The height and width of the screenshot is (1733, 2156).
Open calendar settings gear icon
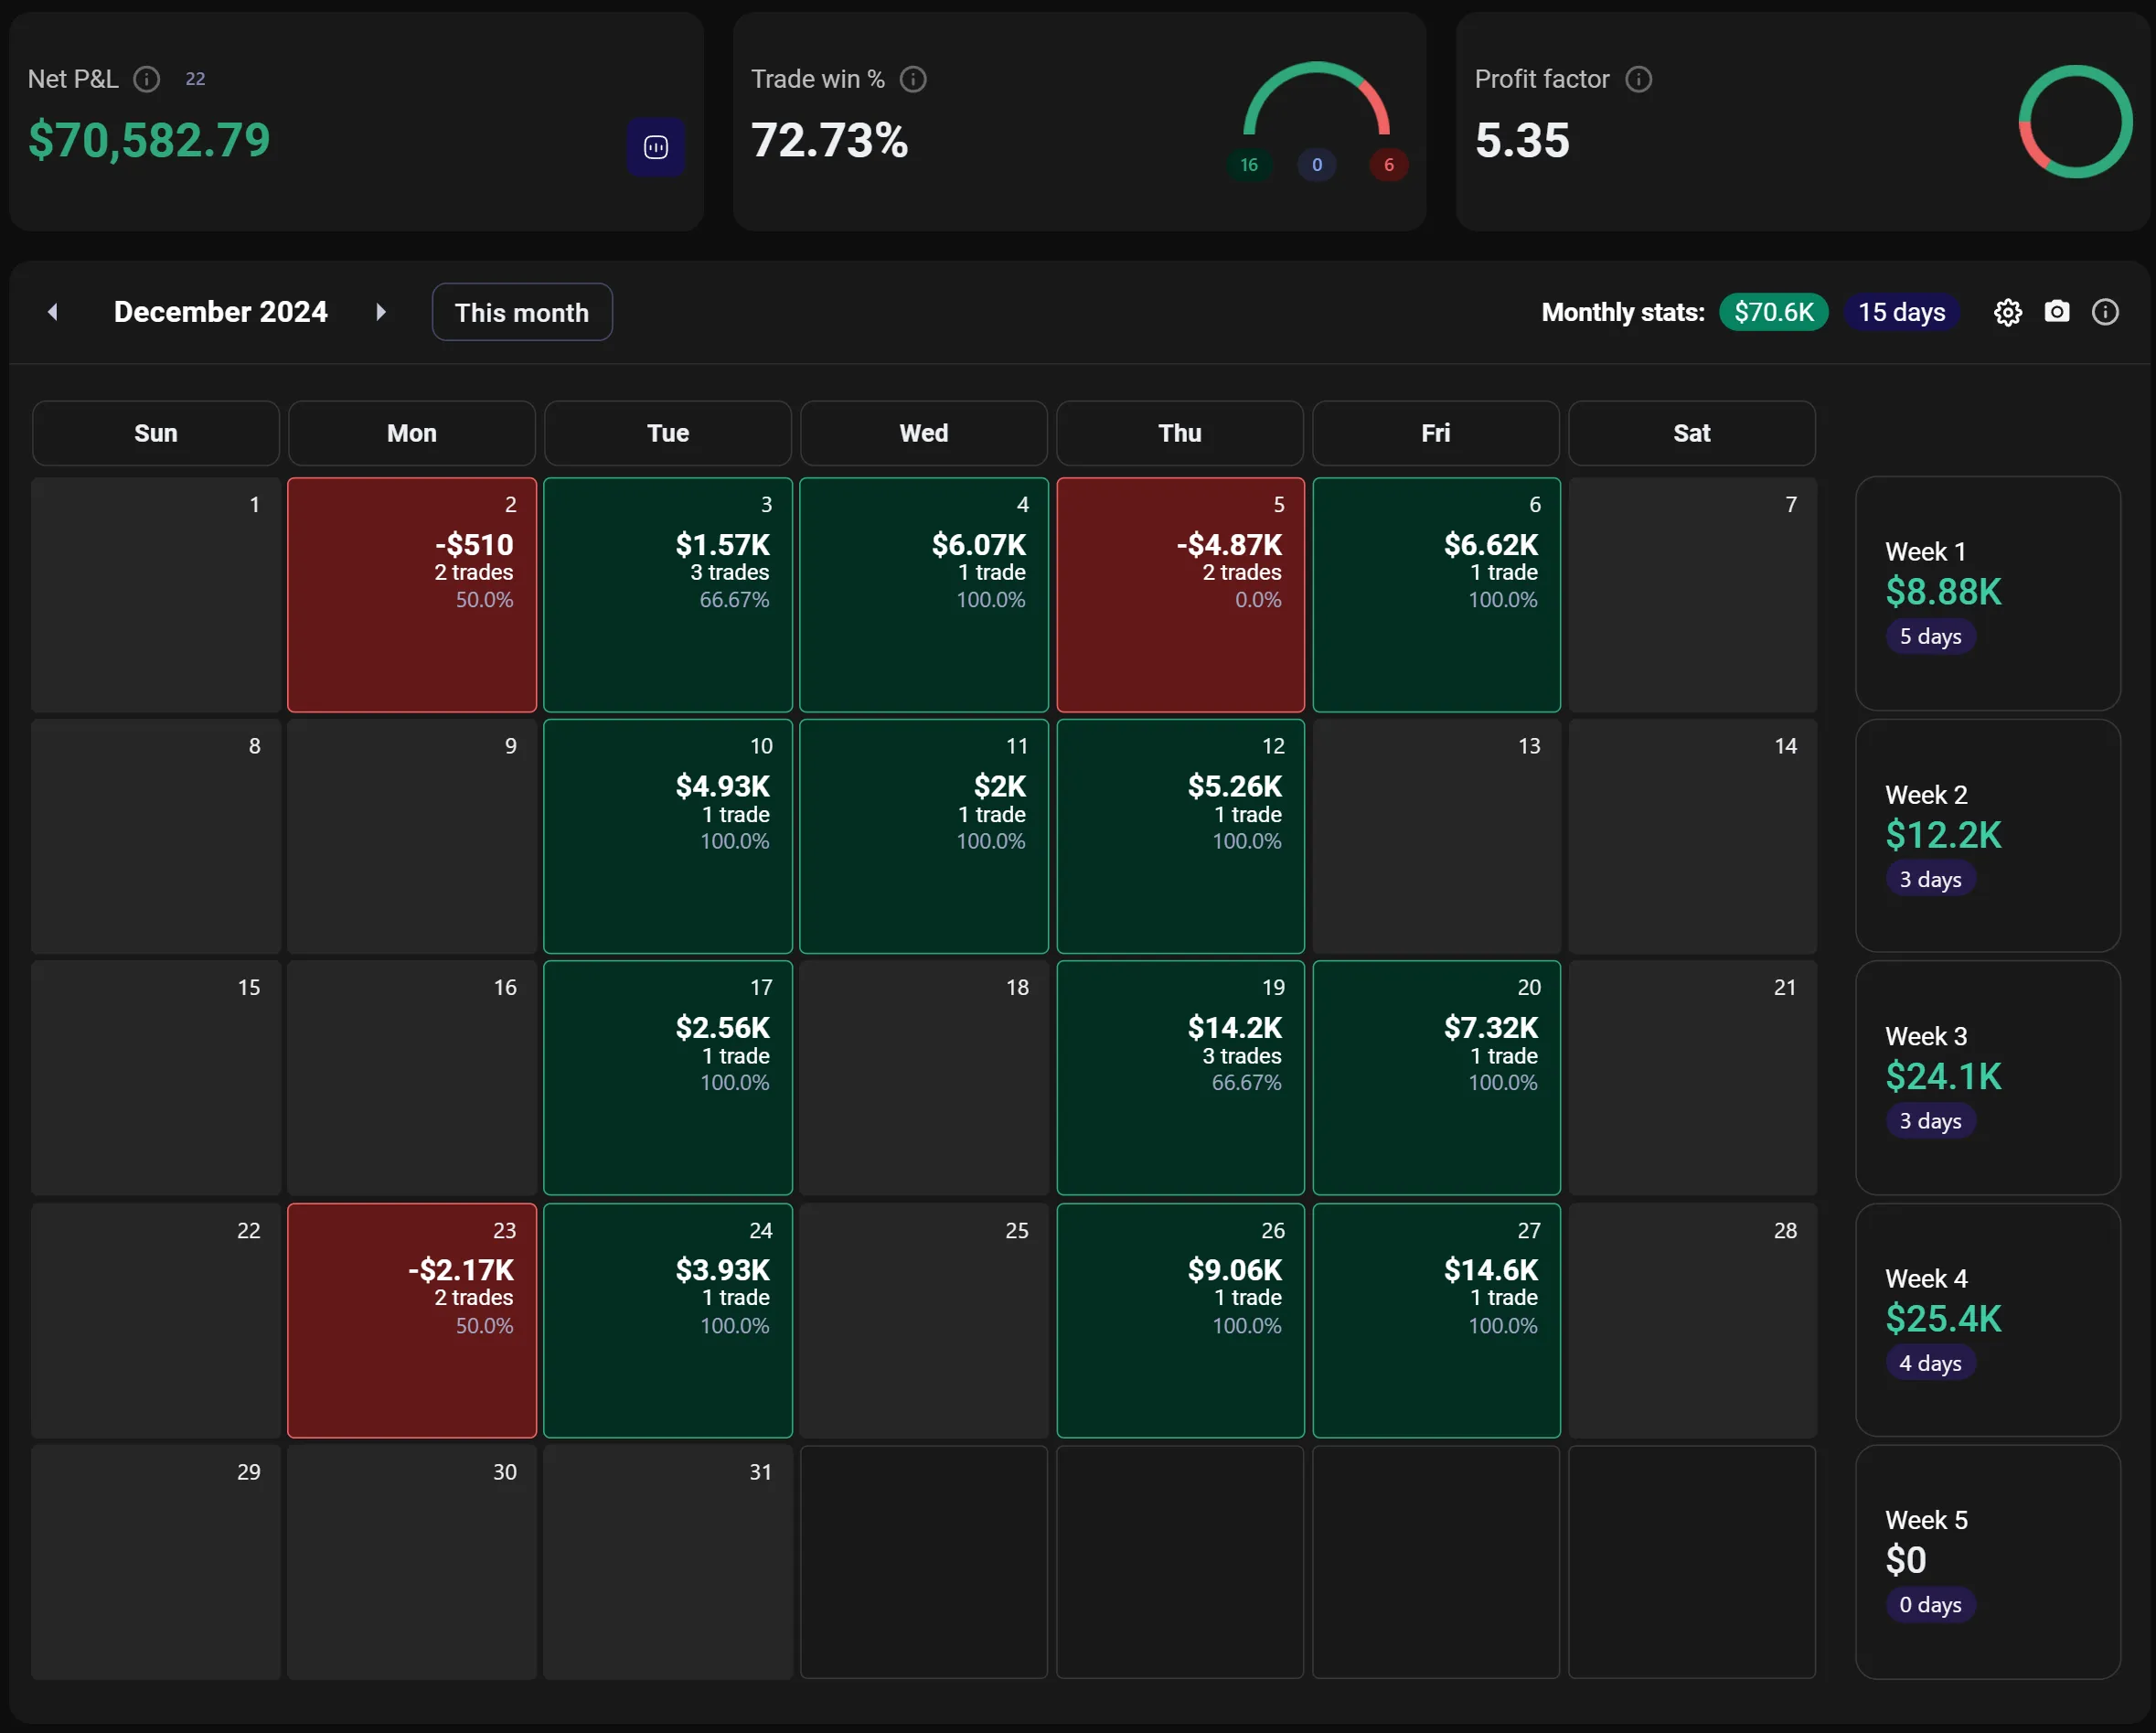[2007, 313]
